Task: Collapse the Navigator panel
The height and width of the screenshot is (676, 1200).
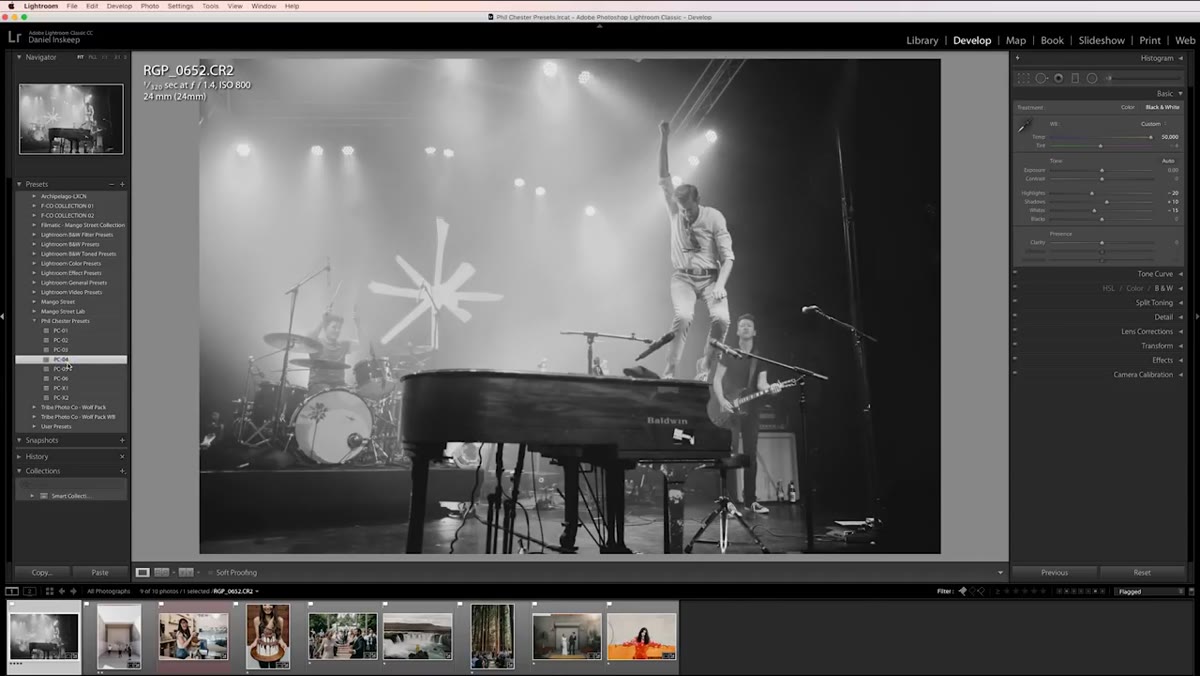Action: pyautogui.click(x=18, y=57)
